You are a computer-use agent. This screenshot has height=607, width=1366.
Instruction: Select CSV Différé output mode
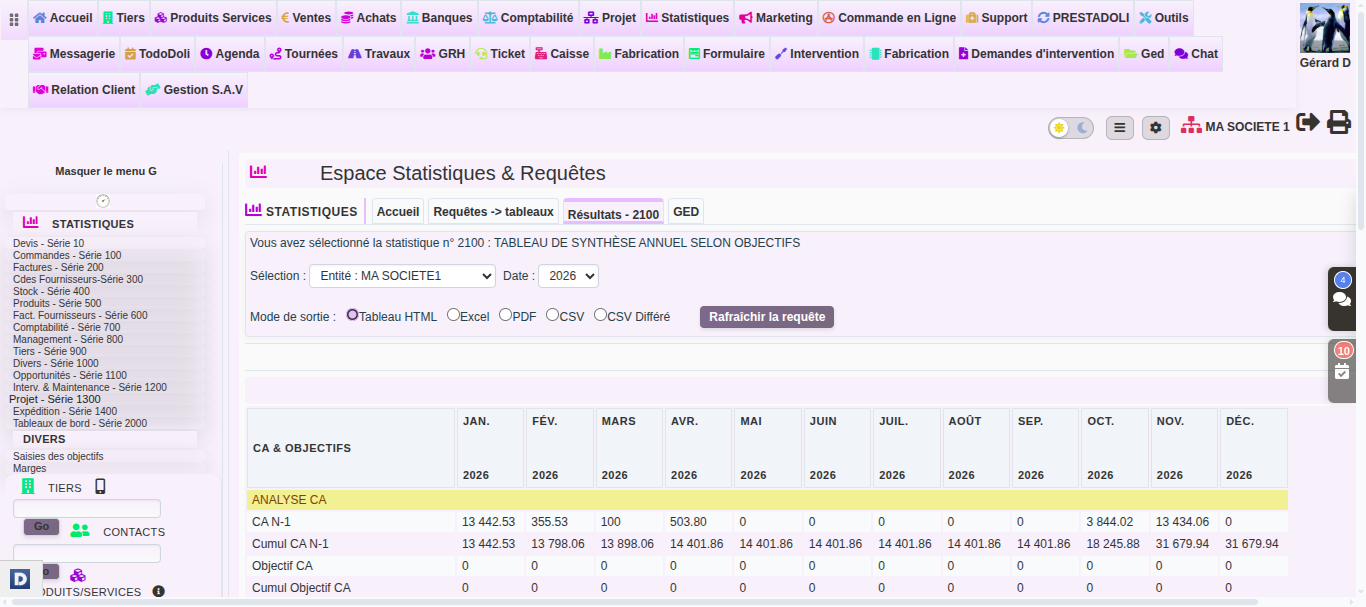600,315
